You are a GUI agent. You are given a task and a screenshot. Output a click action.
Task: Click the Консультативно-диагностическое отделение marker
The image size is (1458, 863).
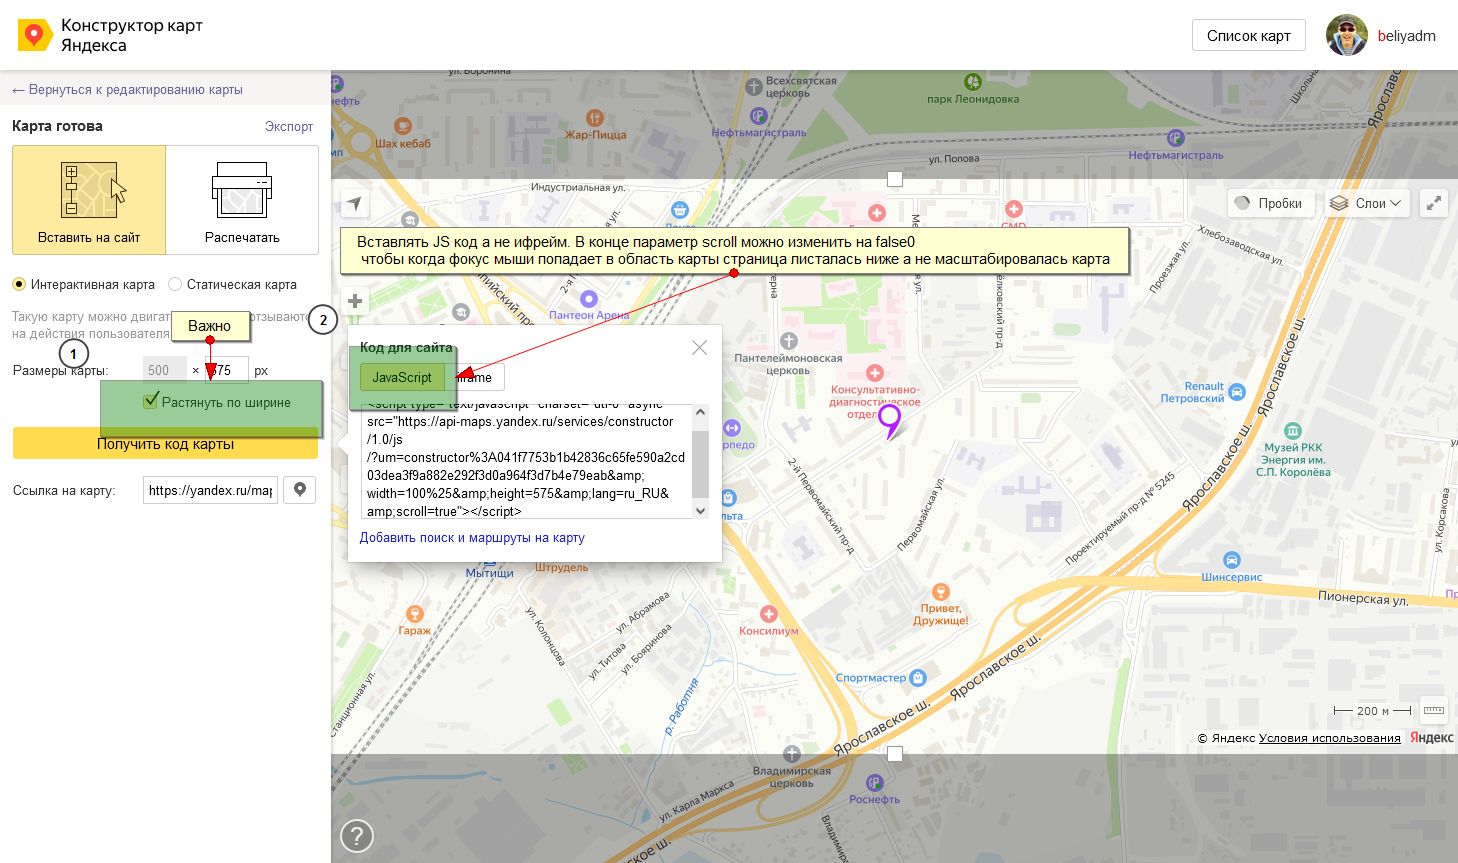(876, 373)
